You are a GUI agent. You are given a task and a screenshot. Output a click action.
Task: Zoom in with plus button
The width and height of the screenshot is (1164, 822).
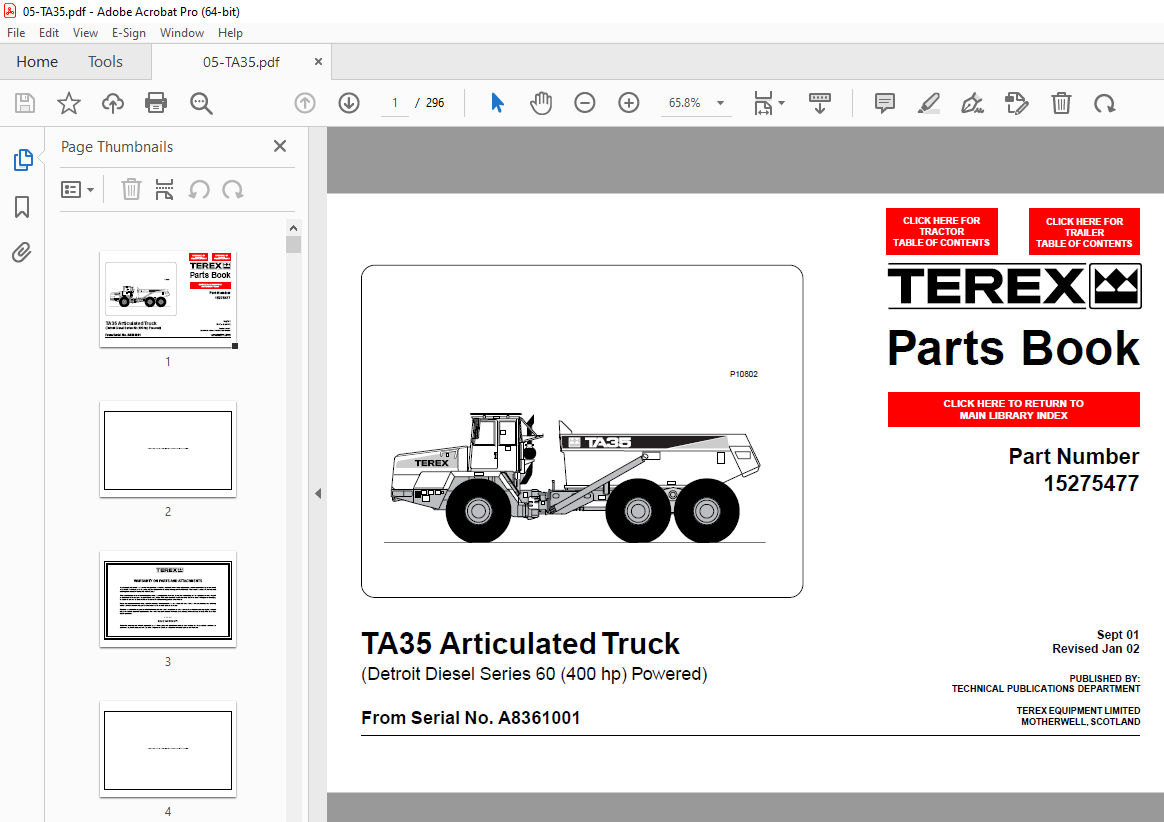(629, 103)
